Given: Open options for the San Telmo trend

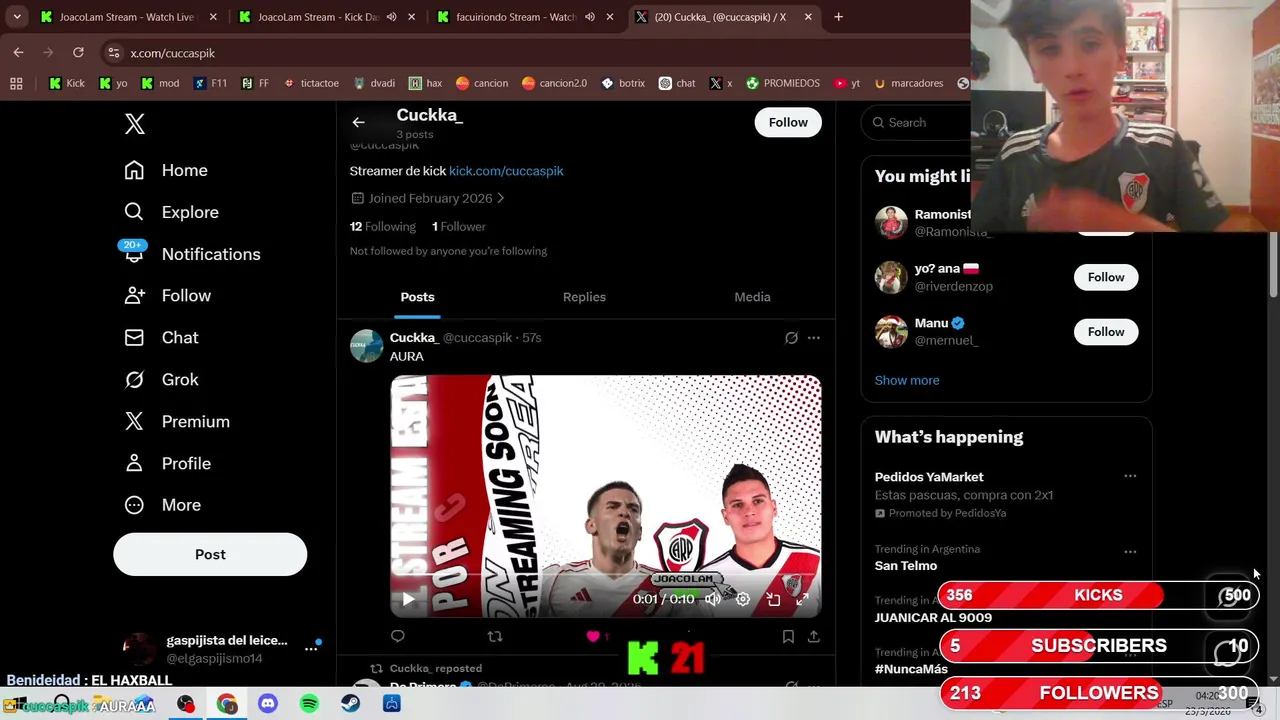Looking at the screenshot, I should tap(1130, 551).
